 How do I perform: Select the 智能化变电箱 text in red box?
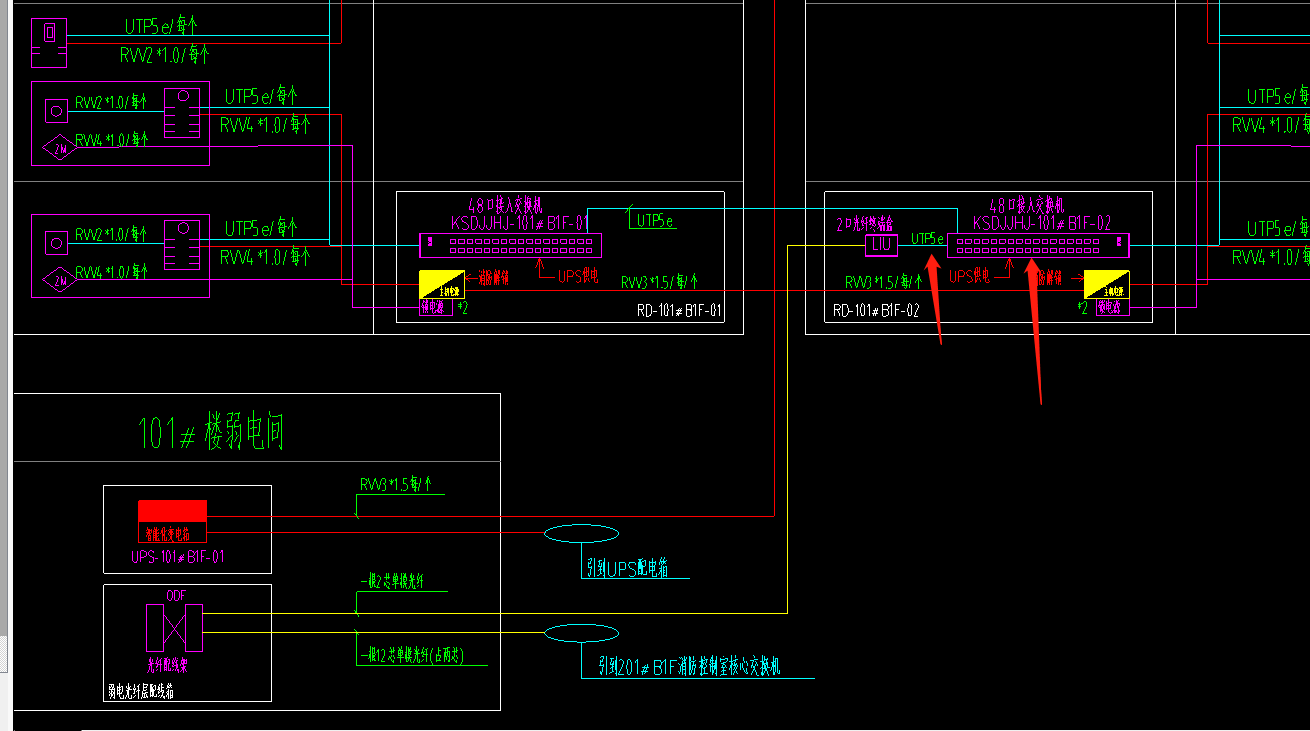[x=167, y=534]
